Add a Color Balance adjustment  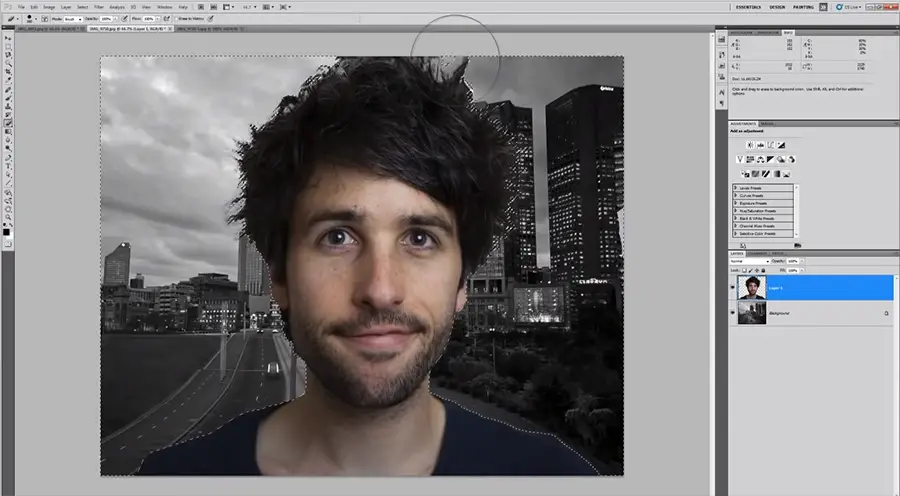(x=761, y=160)
